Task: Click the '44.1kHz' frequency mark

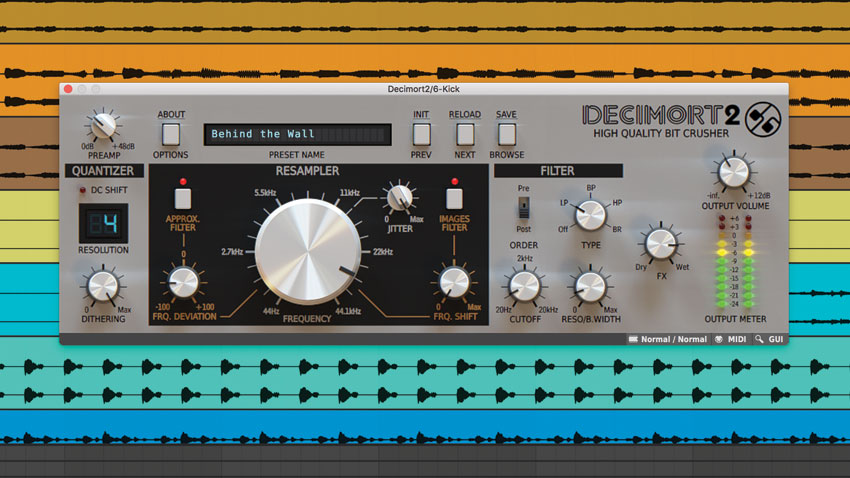Action: click(x=348, y=311)
